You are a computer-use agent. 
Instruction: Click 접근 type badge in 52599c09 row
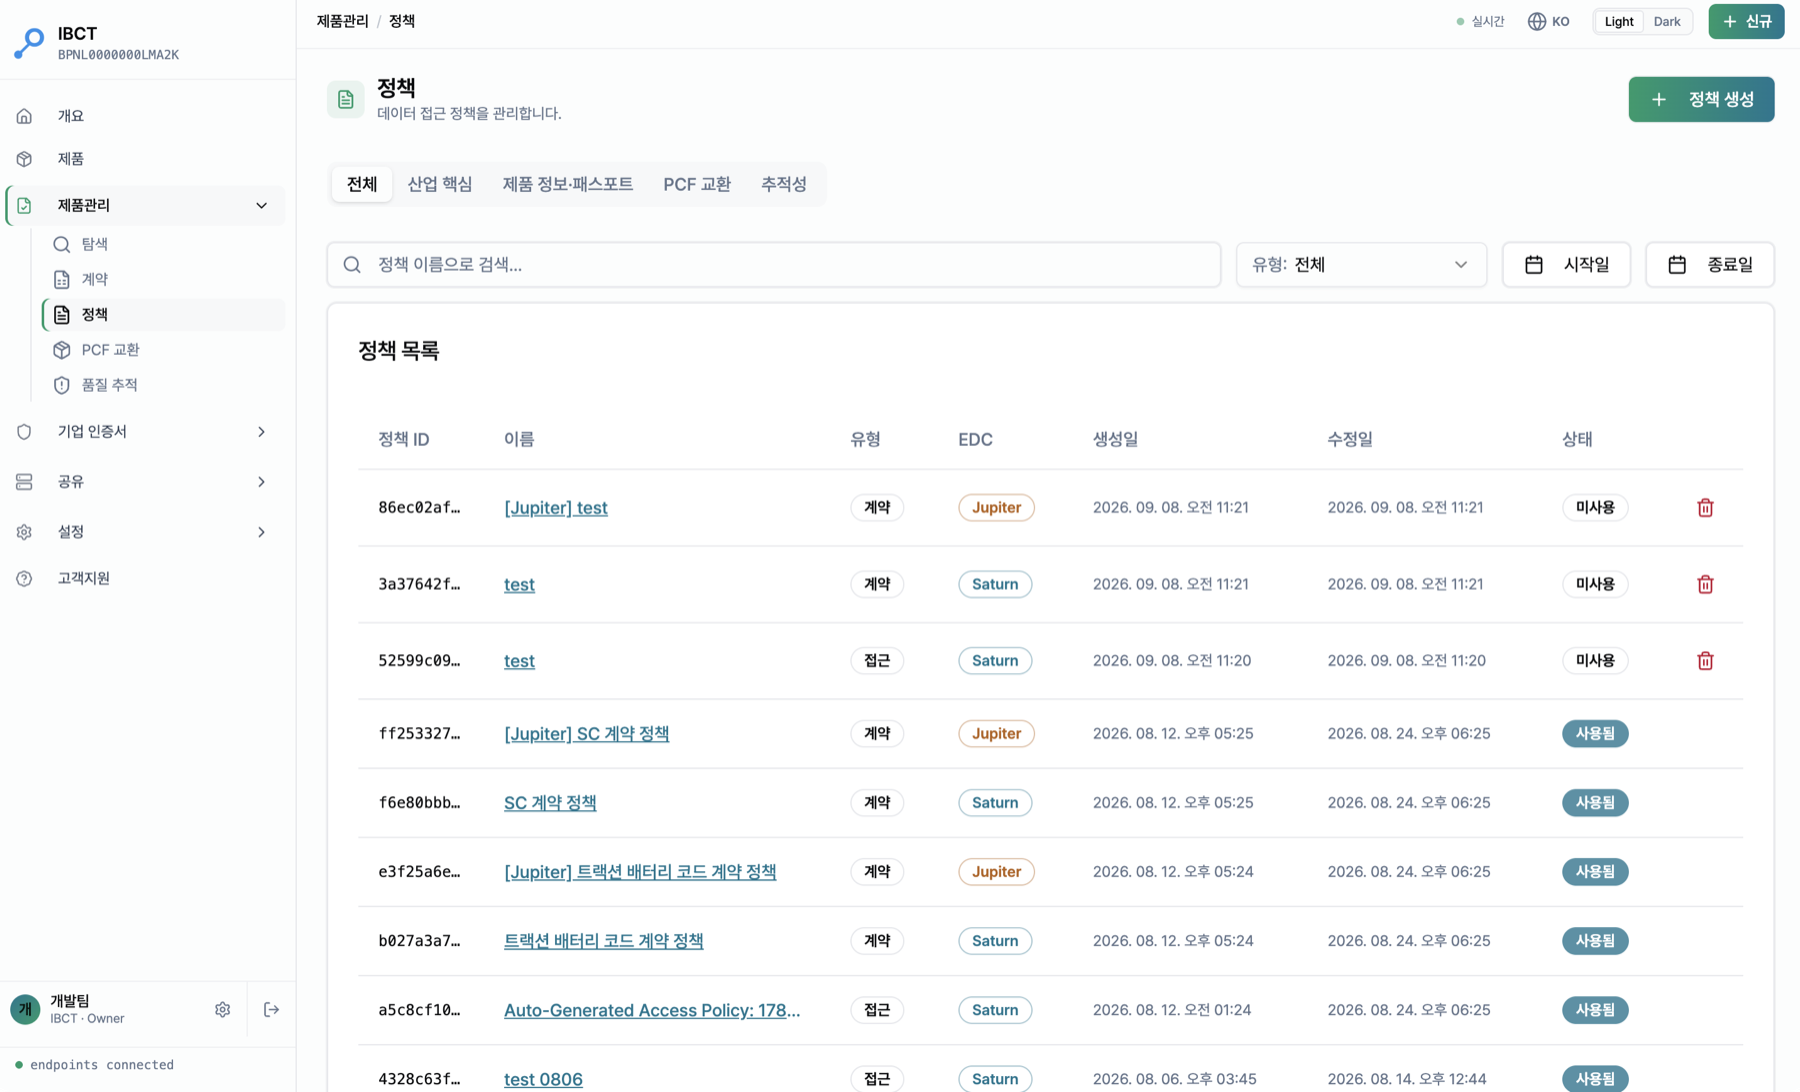click(x=877, y=661)
